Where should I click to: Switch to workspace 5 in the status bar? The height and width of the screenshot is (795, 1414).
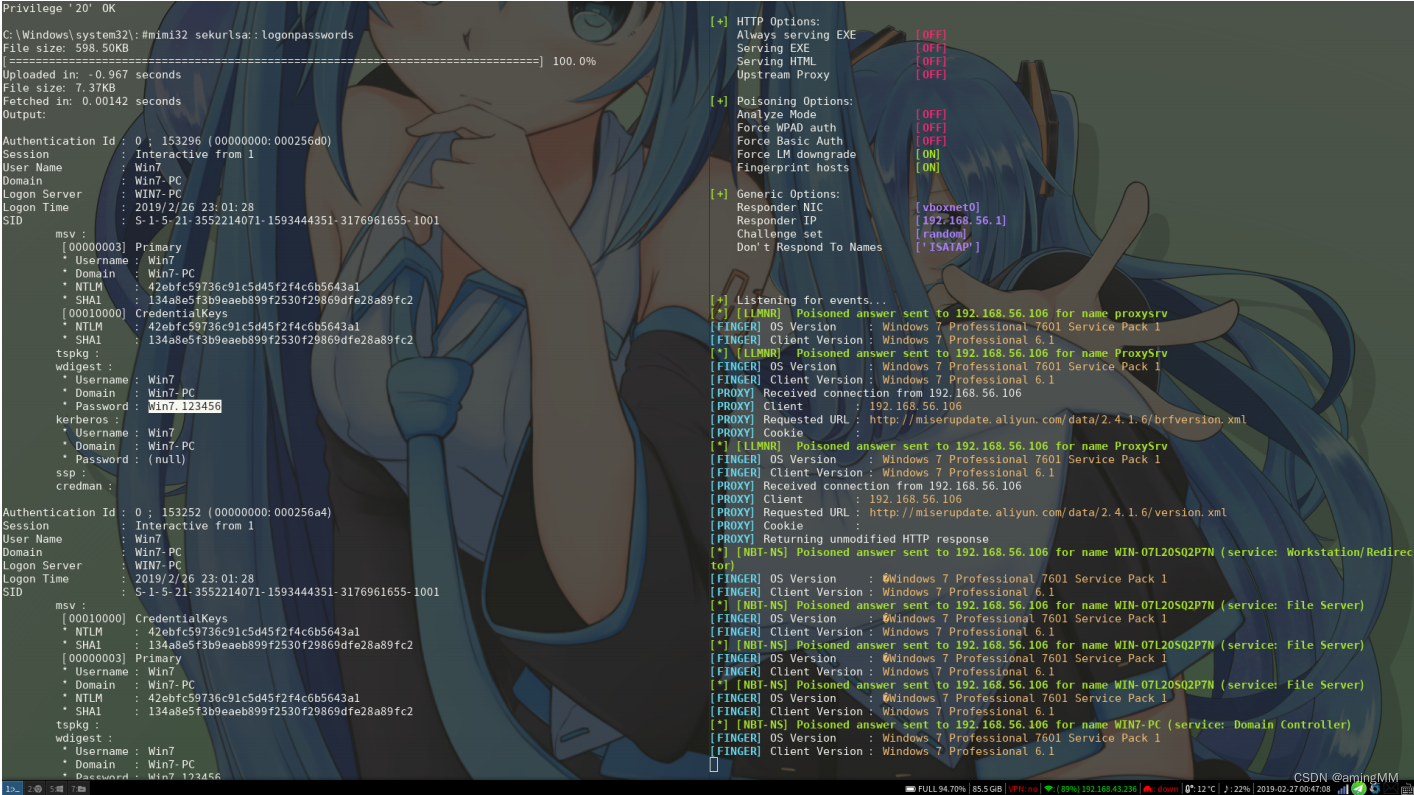[x=56, y=788]
